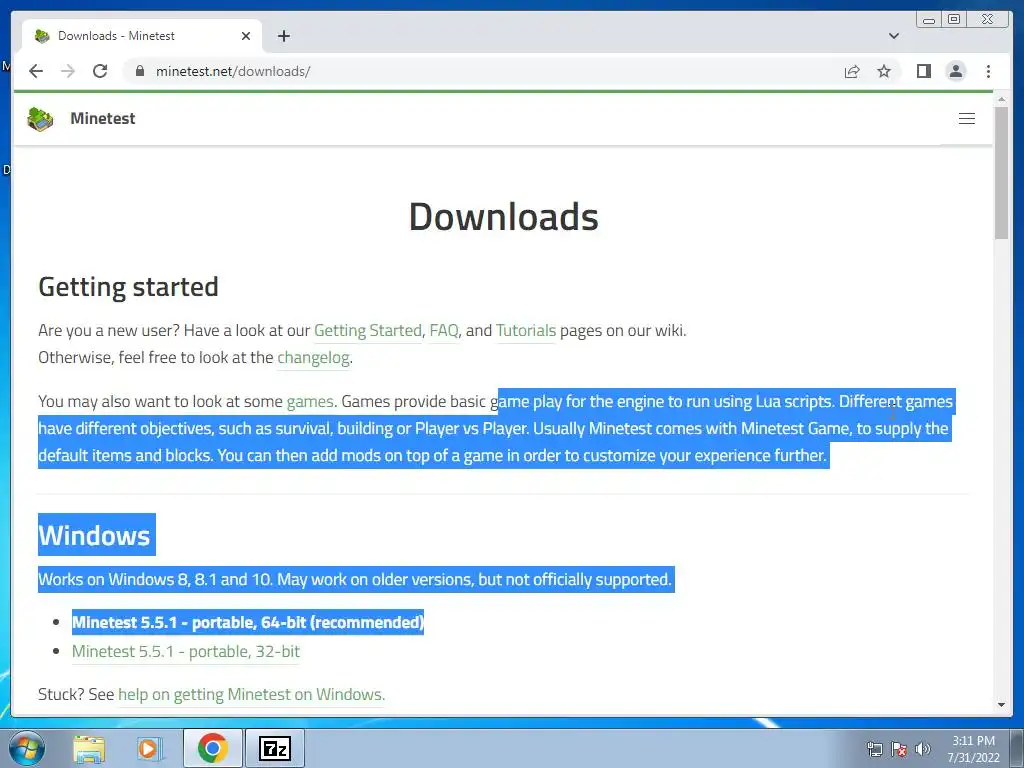Bookmark this page with the star icon
Screen dimensions: 1024x768
tap(884, 71)
